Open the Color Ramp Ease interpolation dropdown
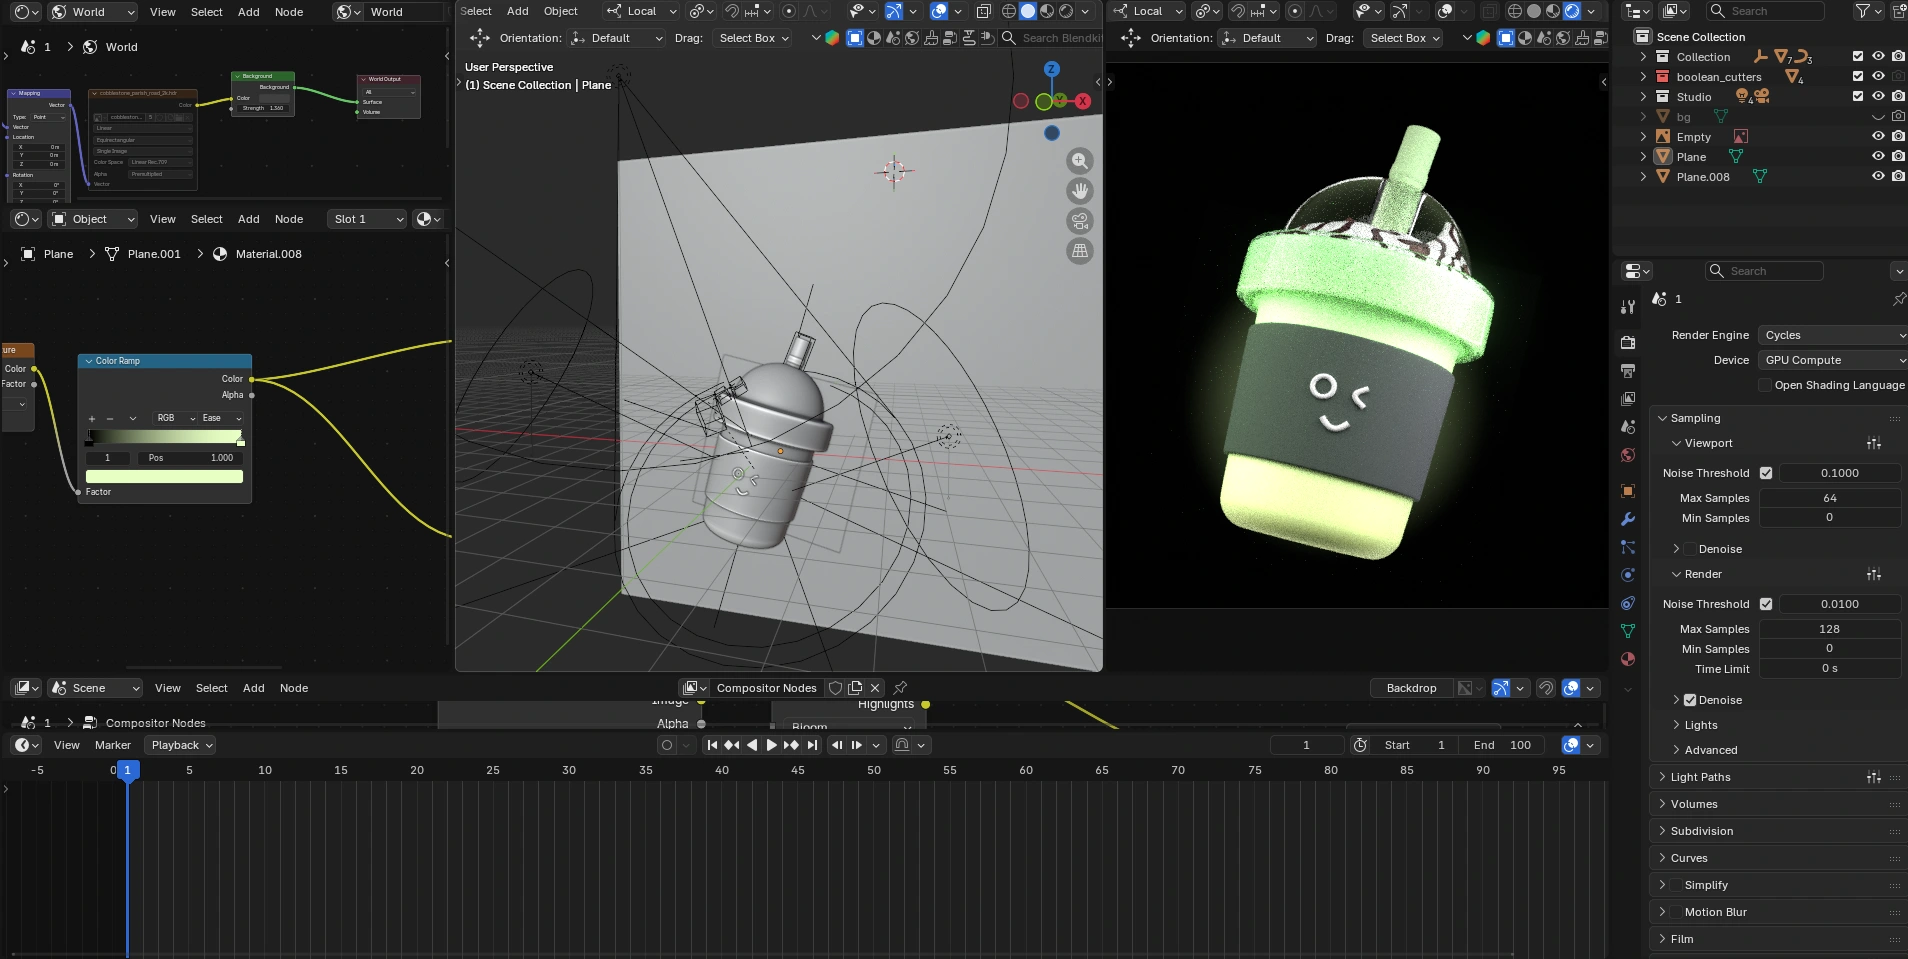The width and height of the screenshot is (1908, 959). click(222, 418)
